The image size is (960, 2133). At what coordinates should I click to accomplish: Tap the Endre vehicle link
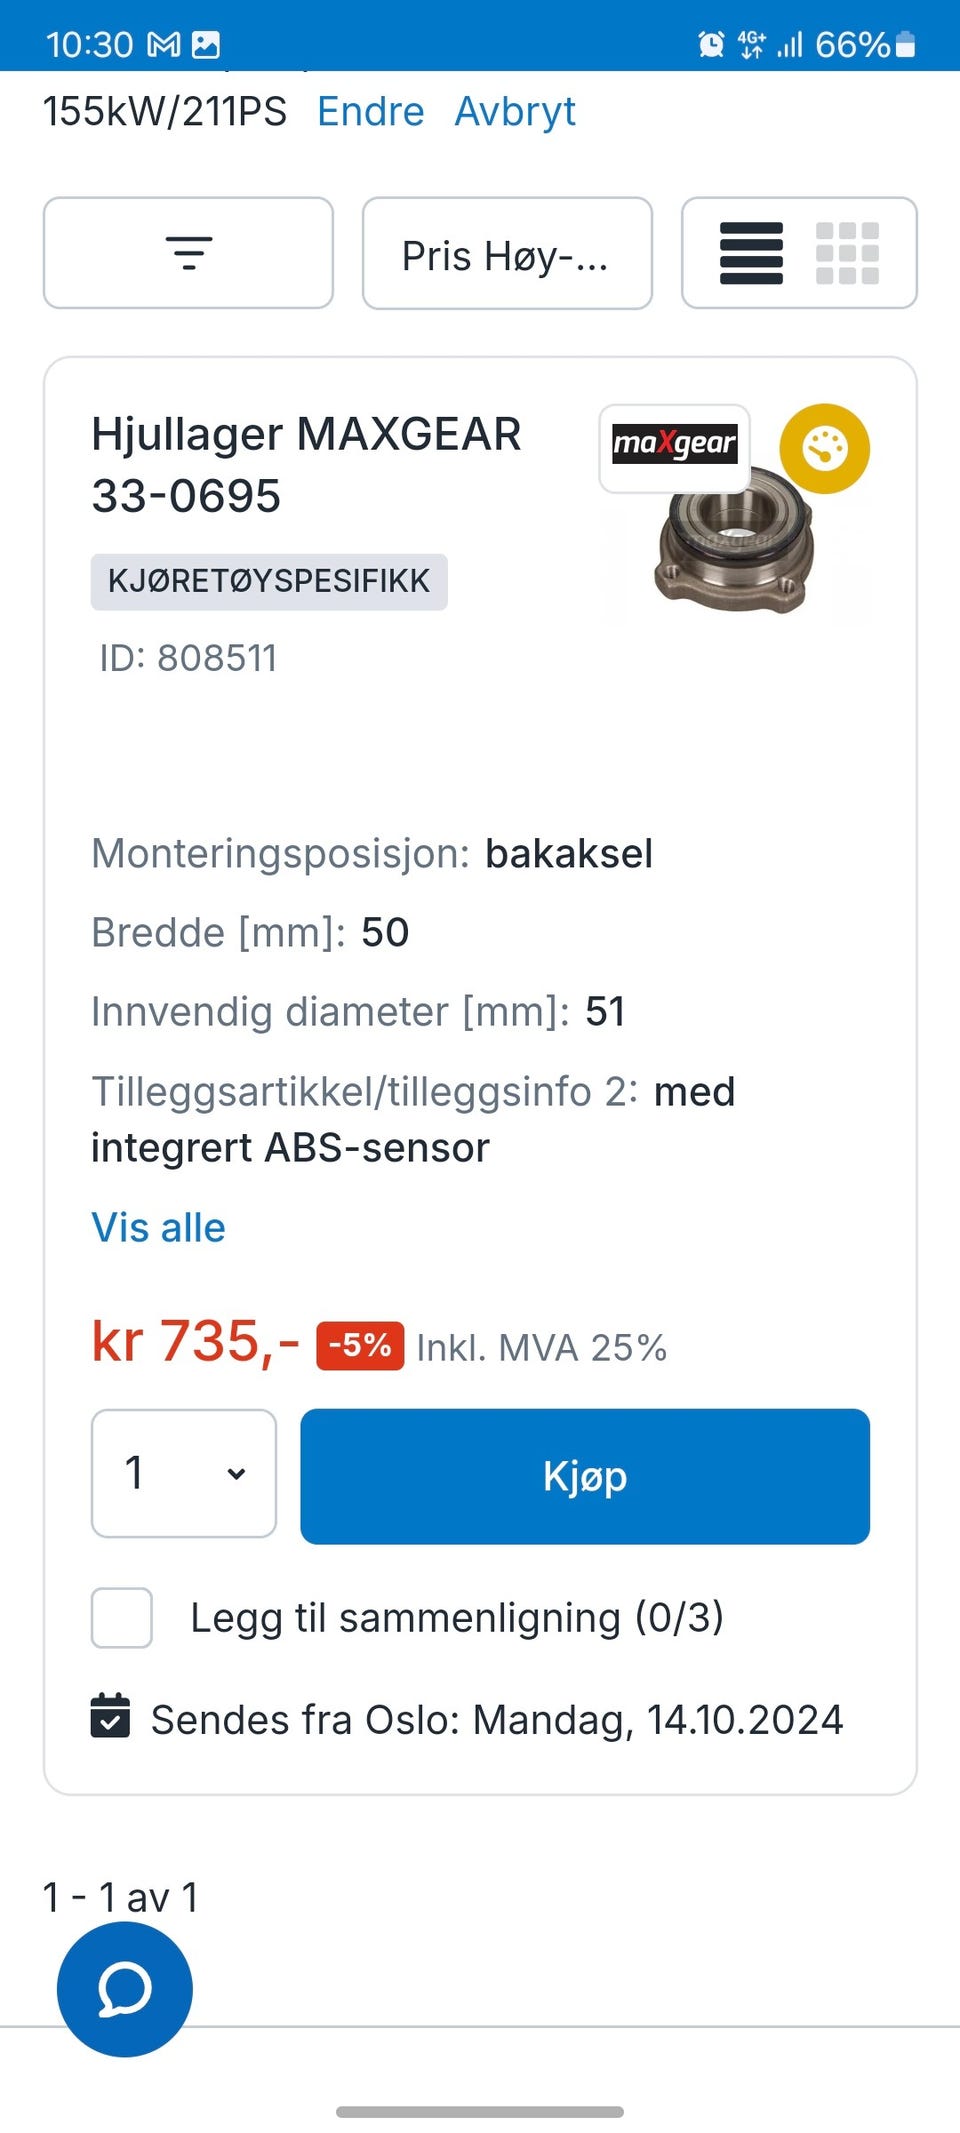point(371,111)
